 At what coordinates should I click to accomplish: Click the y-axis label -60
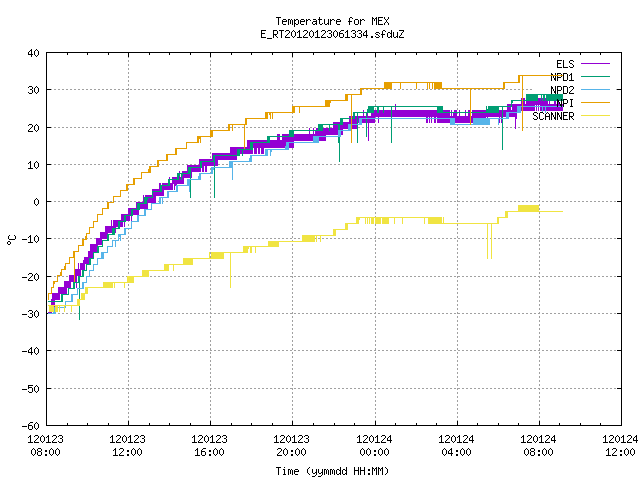[31, 426]
